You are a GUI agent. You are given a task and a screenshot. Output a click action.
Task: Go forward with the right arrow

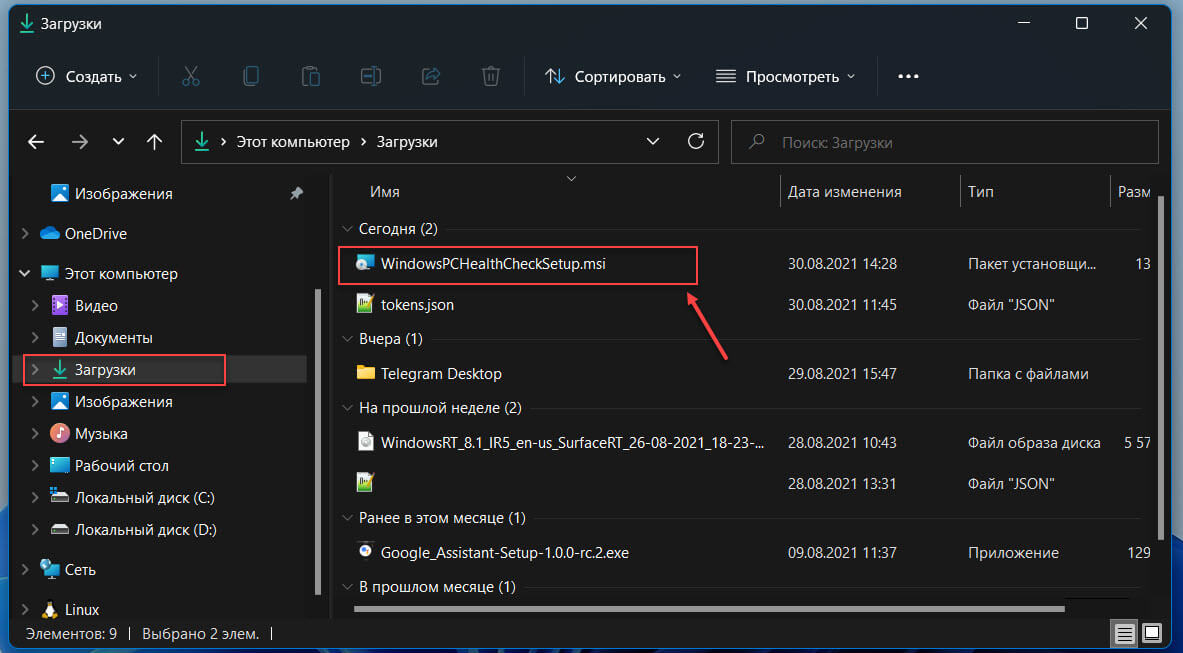click(x=79, y=142)
